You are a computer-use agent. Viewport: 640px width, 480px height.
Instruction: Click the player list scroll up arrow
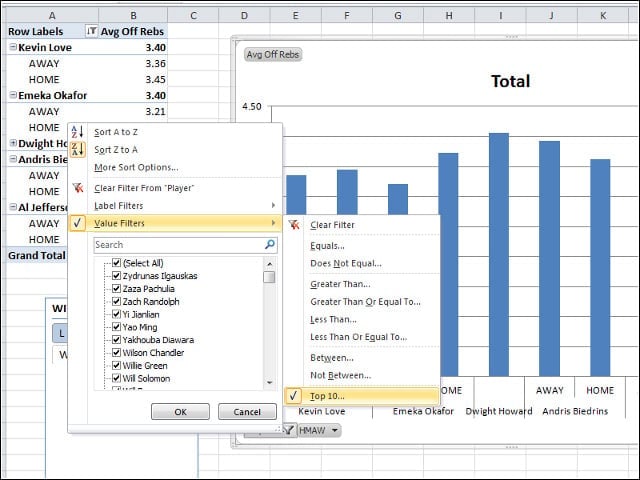click(x=269, y=264)
